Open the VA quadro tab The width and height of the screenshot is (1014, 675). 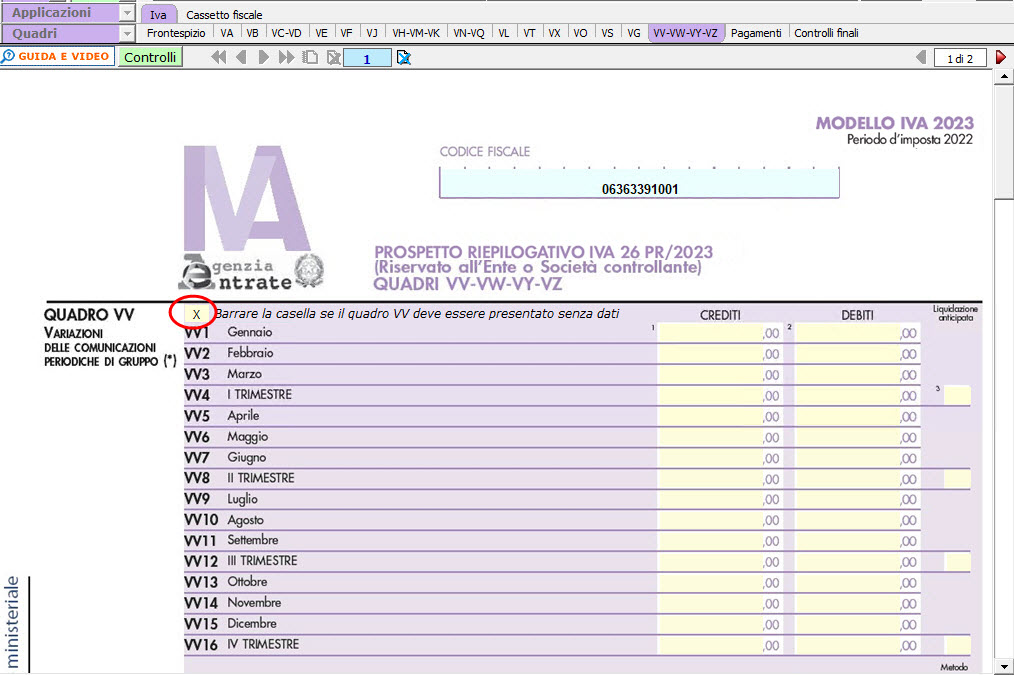click(227, 33)
